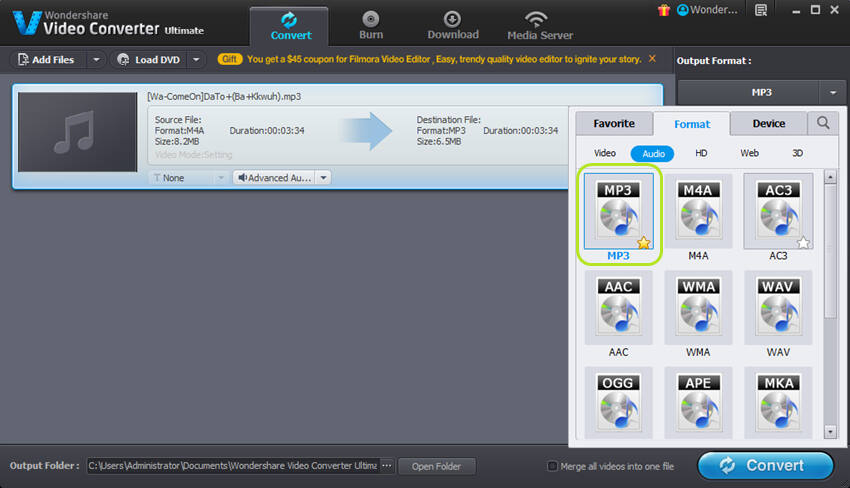The image size is (850, 488).
Task: Toggle favorite star on AC3 format
Action: 803,242
